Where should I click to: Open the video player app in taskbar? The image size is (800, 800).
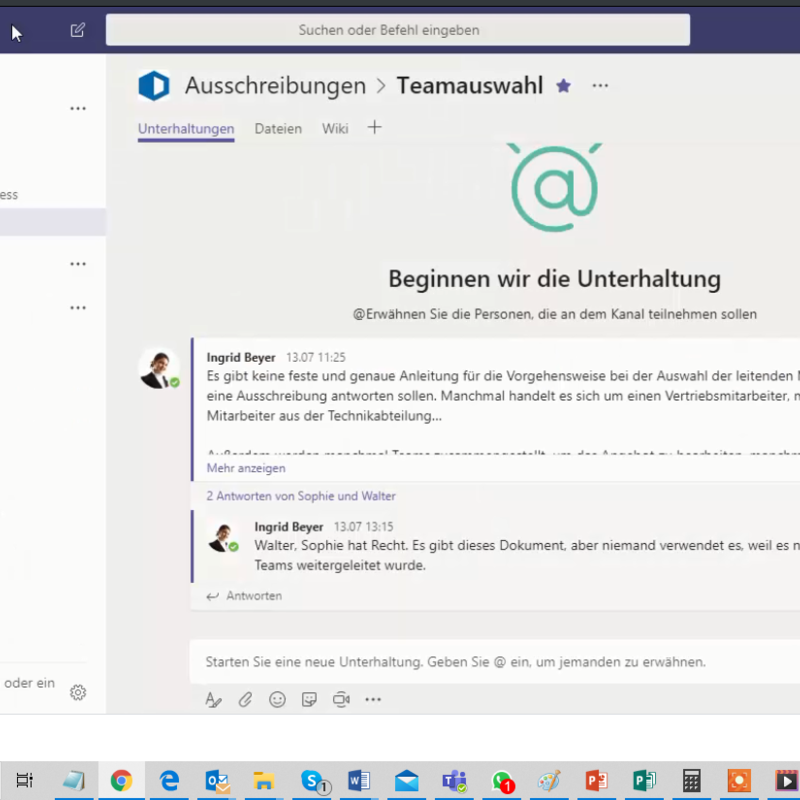786,780
